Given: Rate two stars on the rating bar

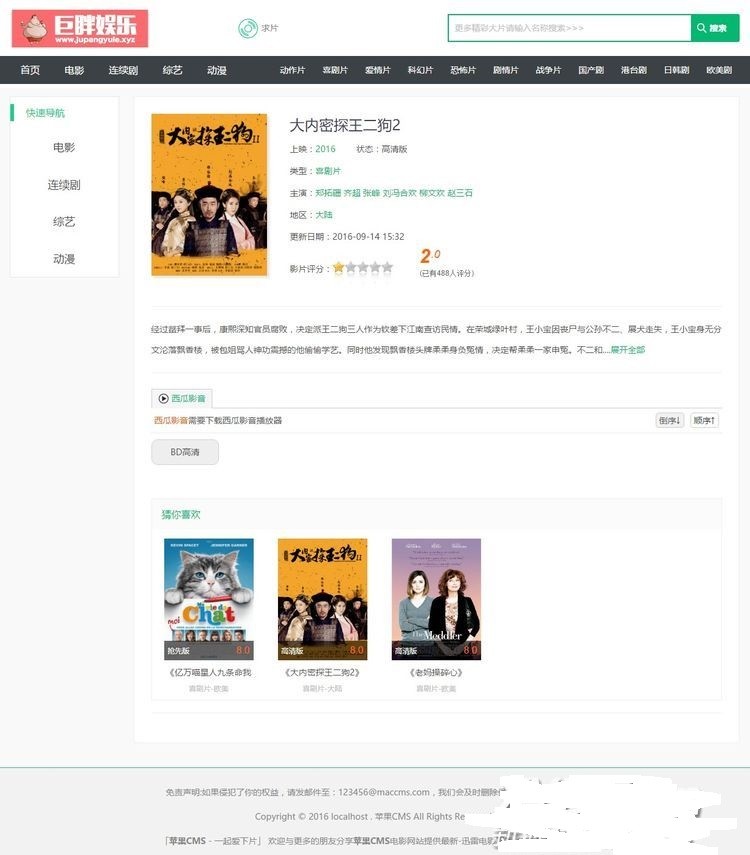Looking at the screenshot, I should 351,267.
